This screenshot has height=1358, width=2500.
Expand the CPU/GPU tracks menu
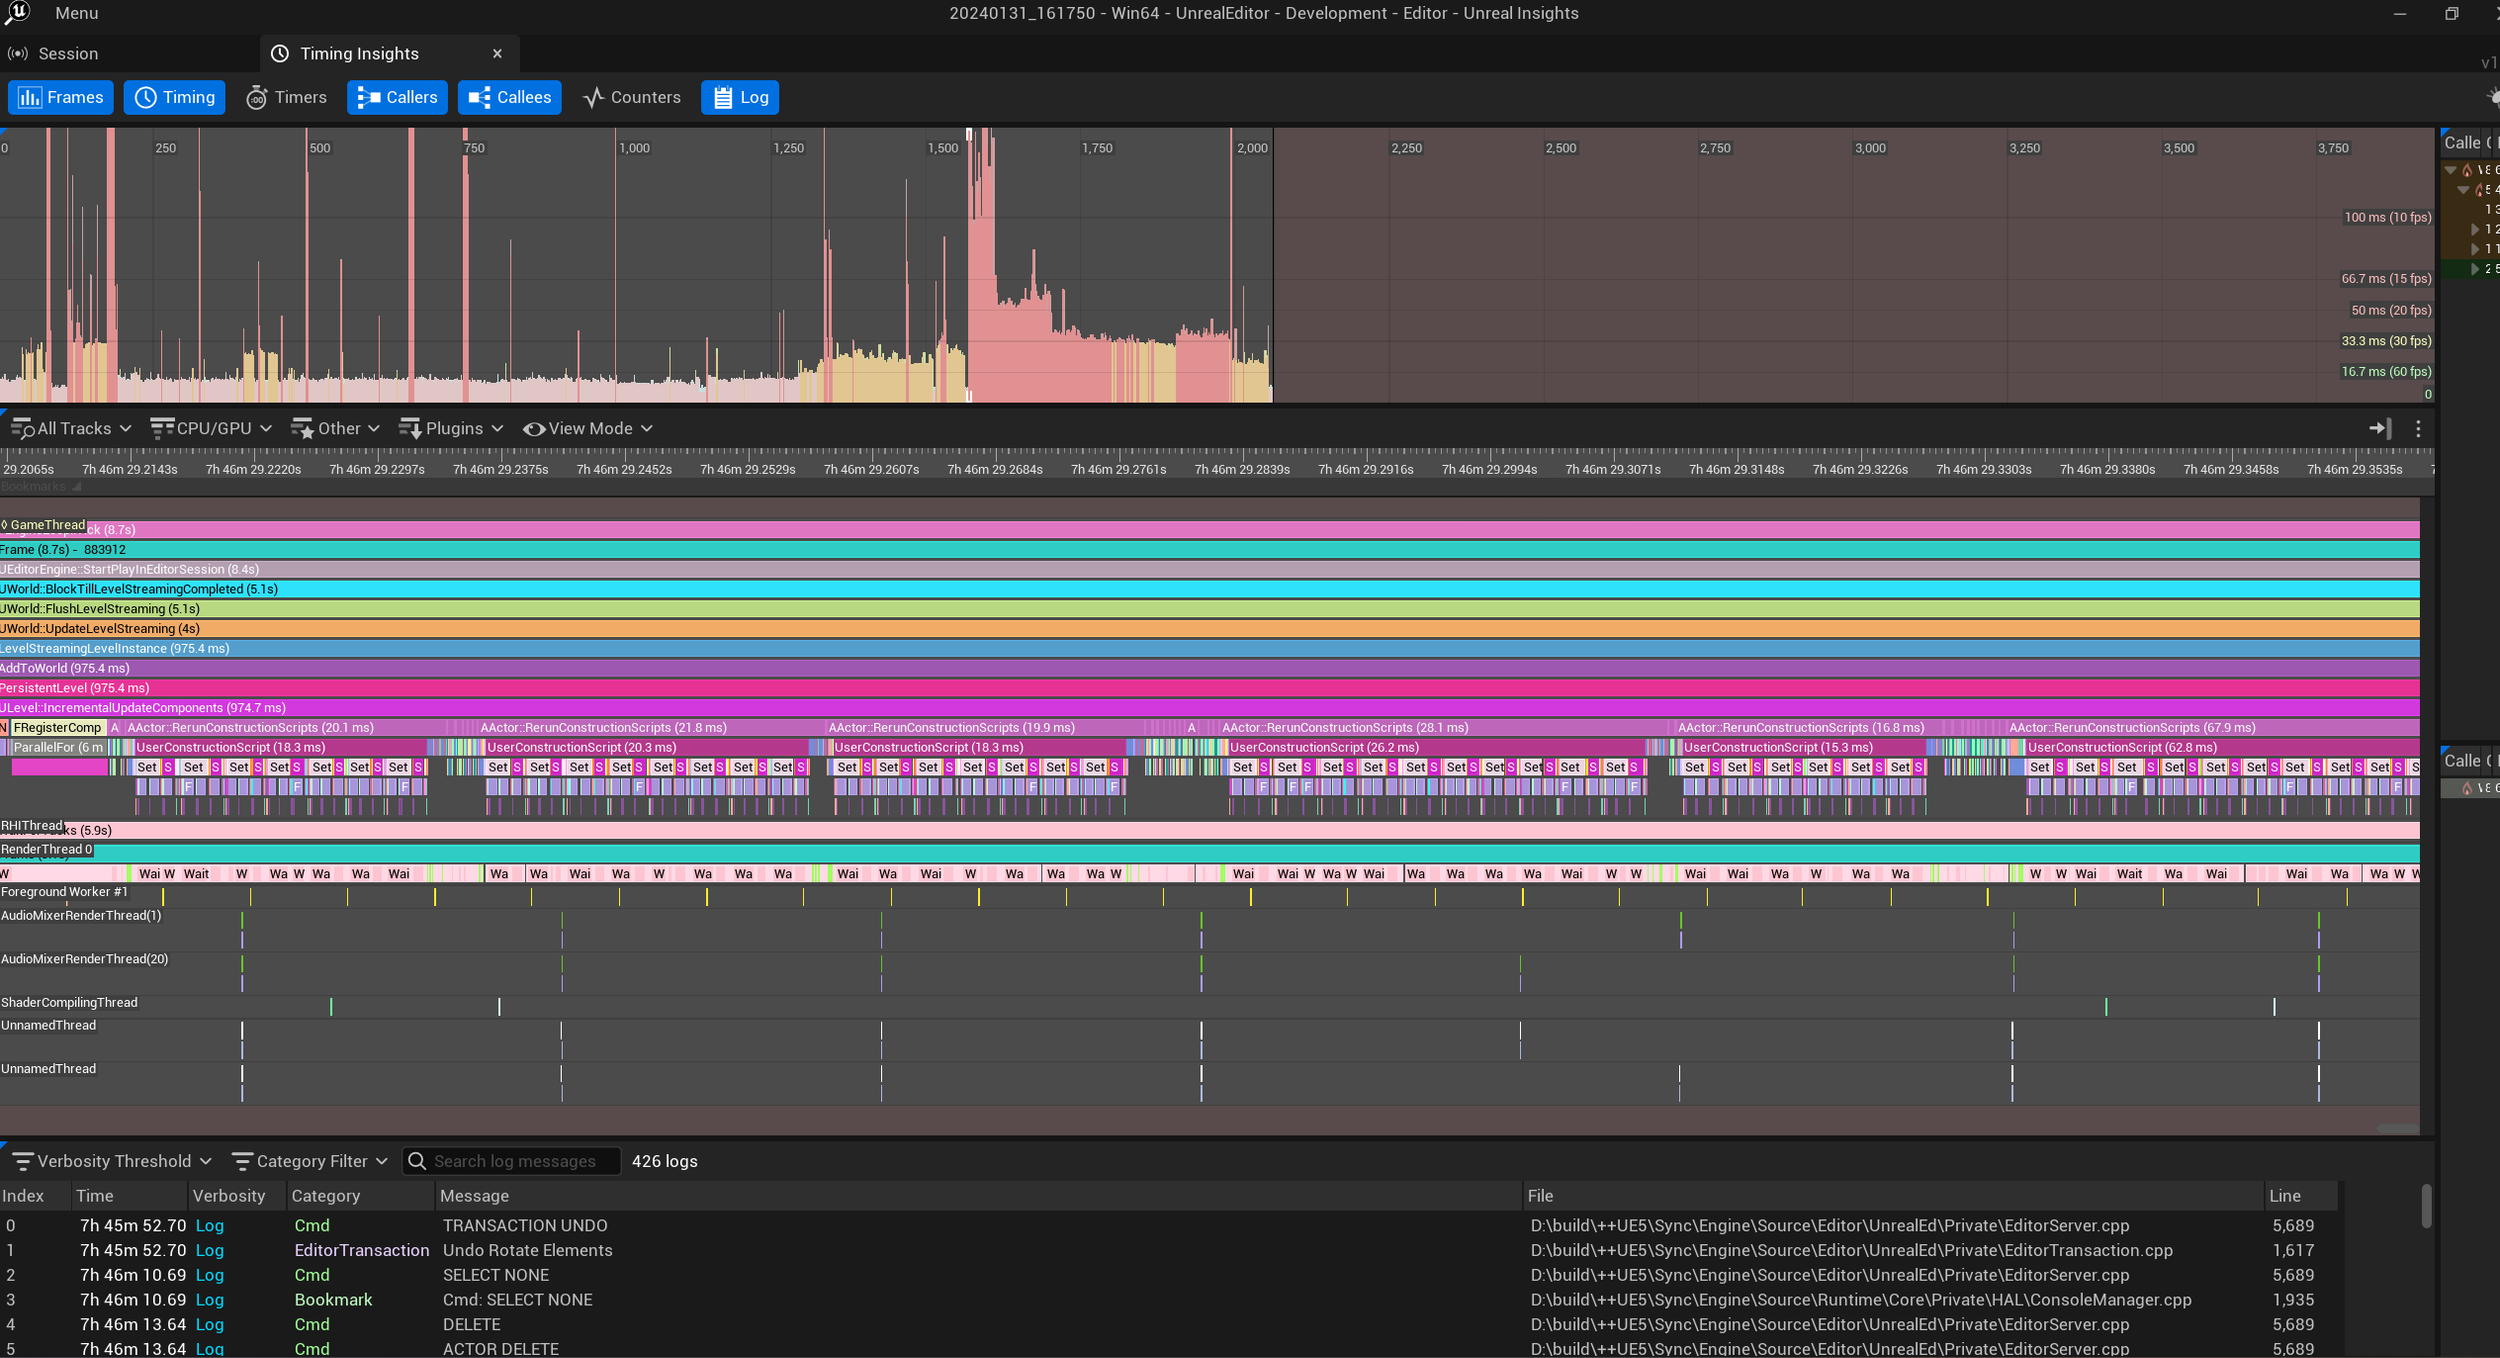coord(211,428)
